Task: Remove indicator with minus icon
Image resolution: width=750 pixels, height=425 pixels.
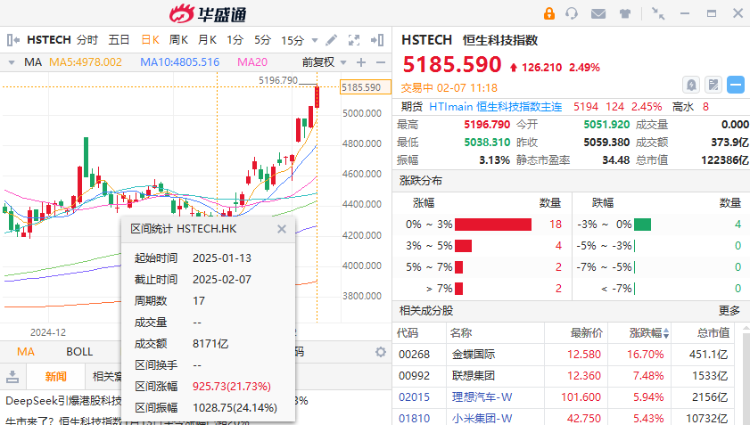Action: click(x=381, y=62)
